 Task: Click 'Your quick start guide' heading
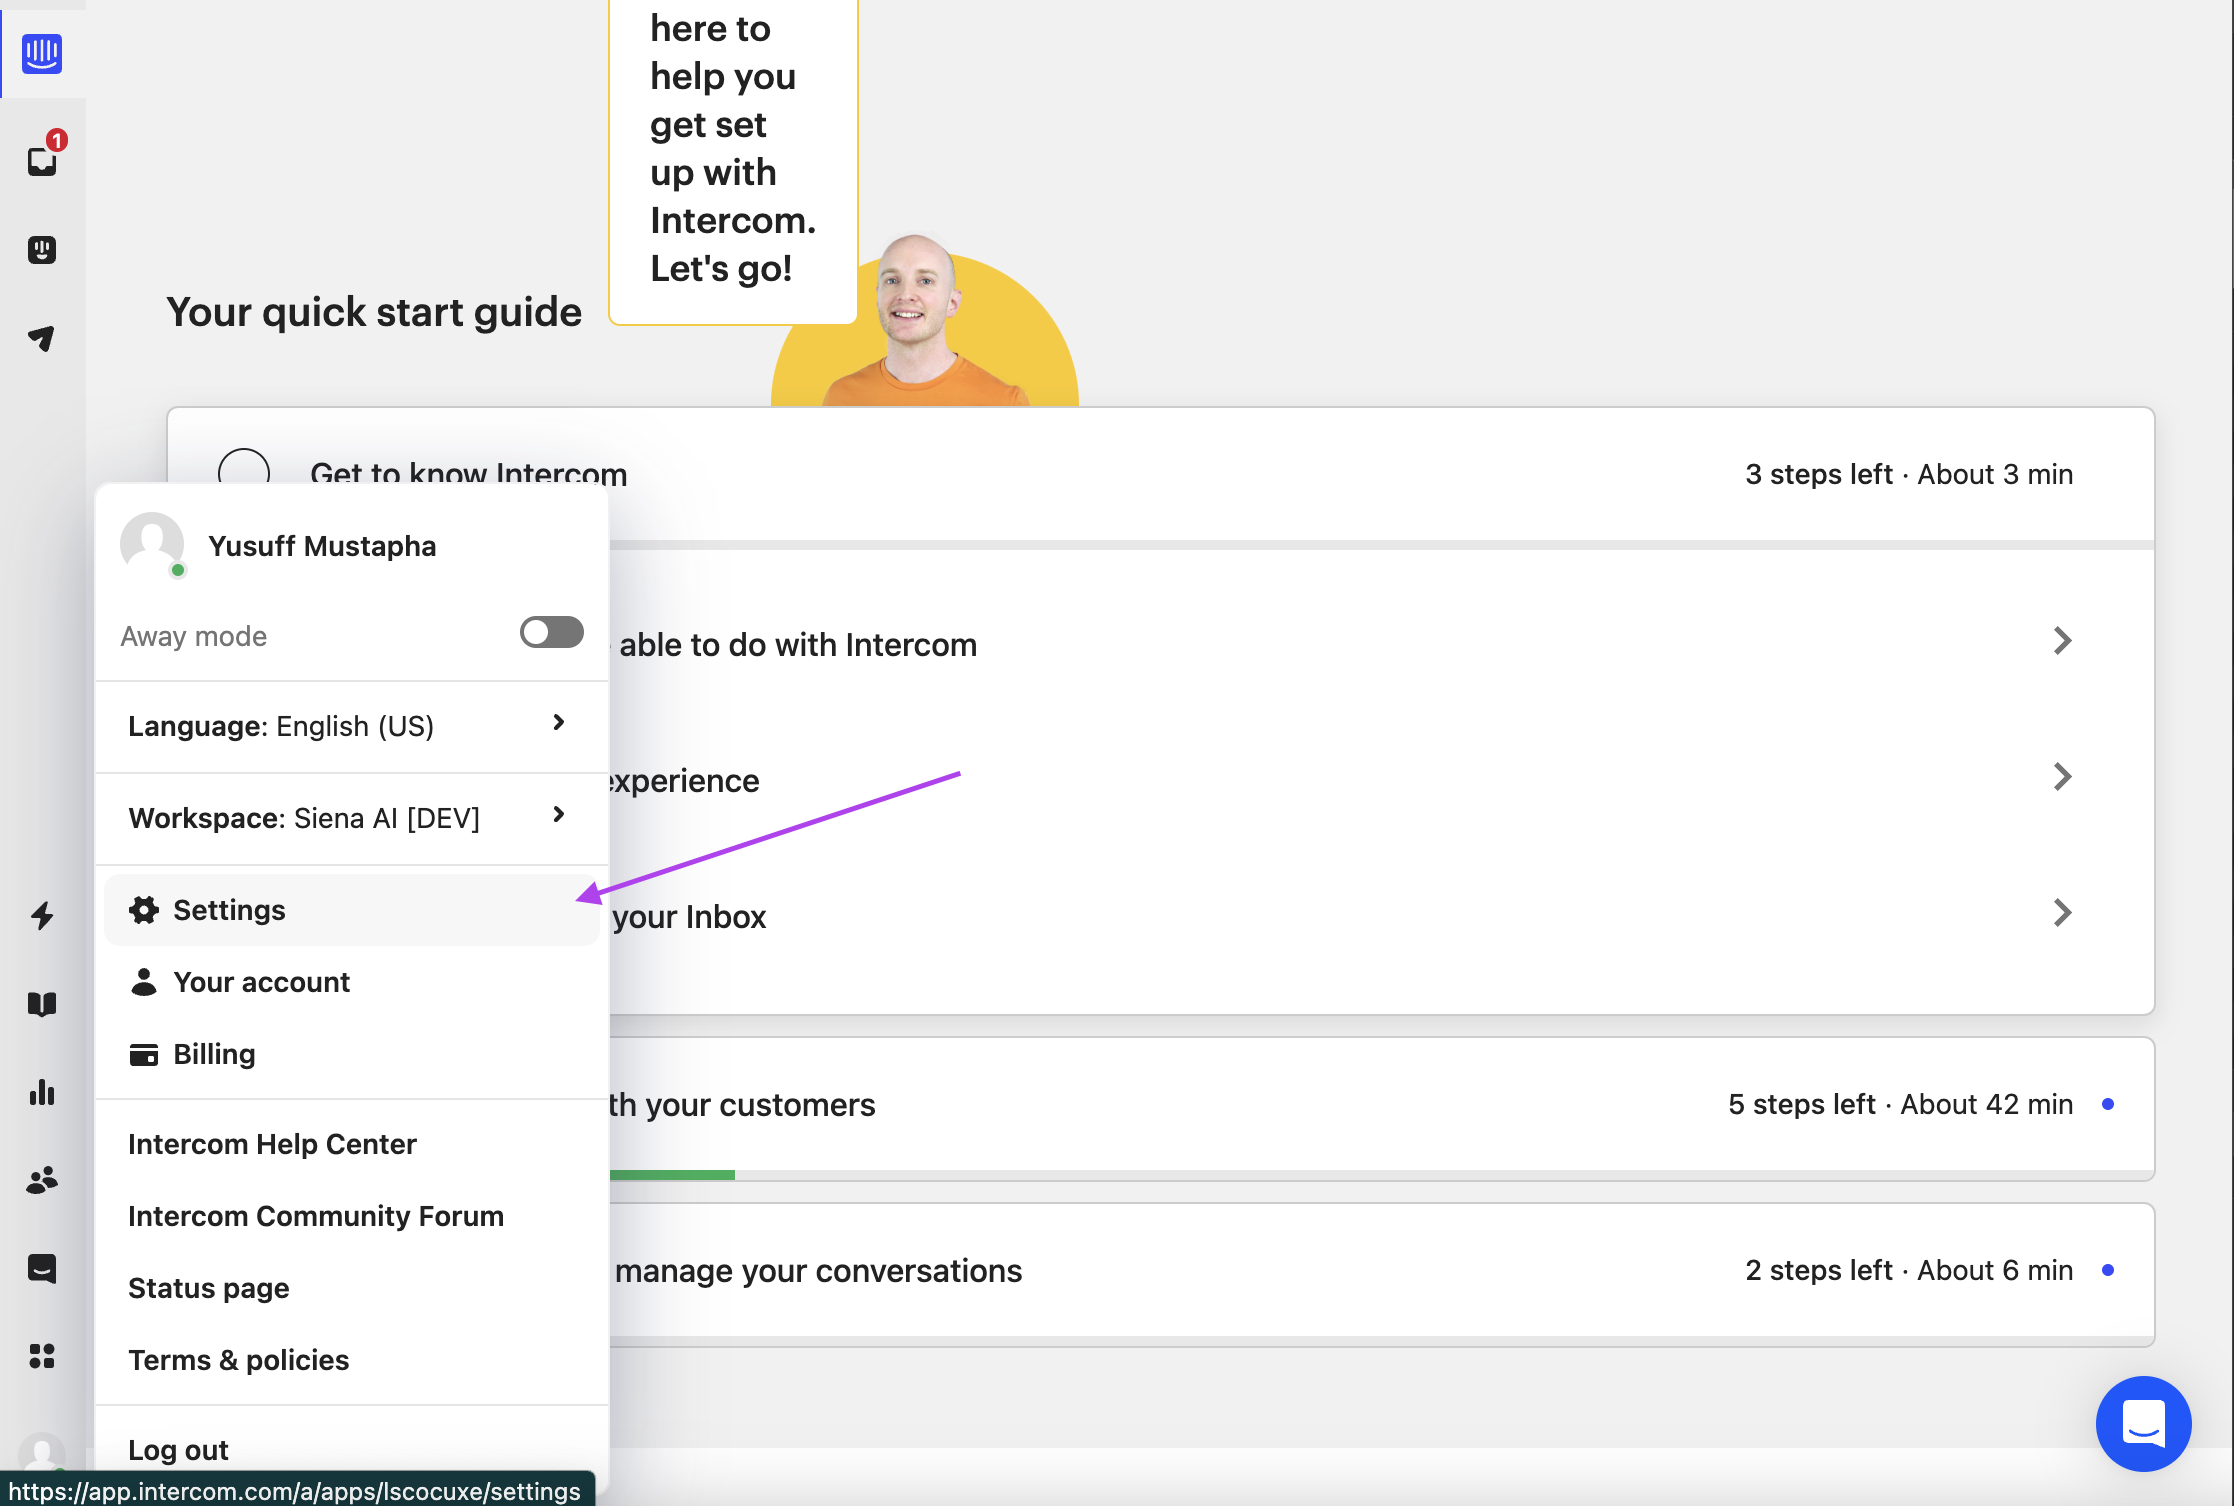374,312
